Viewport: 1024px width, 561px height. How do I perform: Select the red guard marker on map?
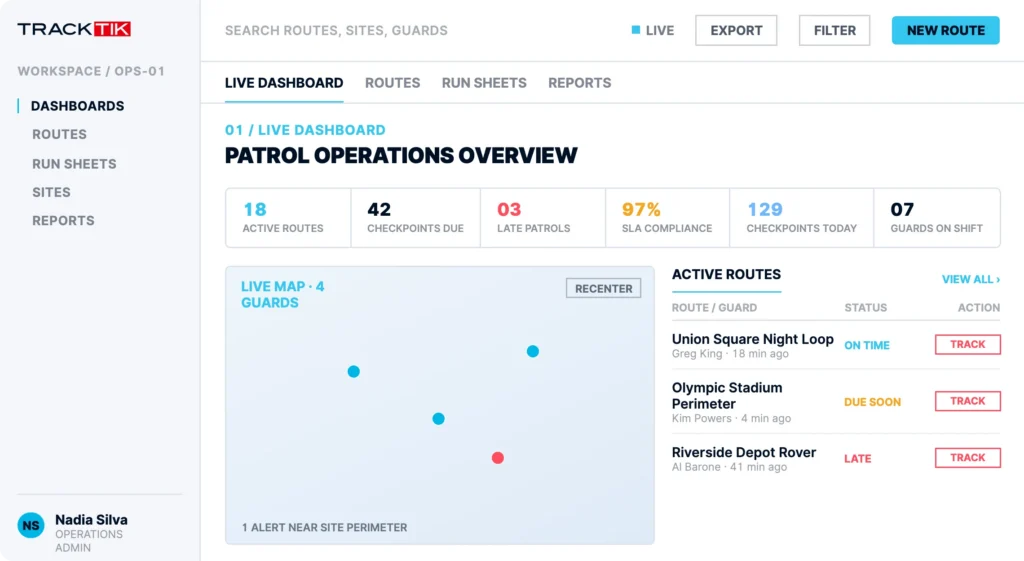498,458
